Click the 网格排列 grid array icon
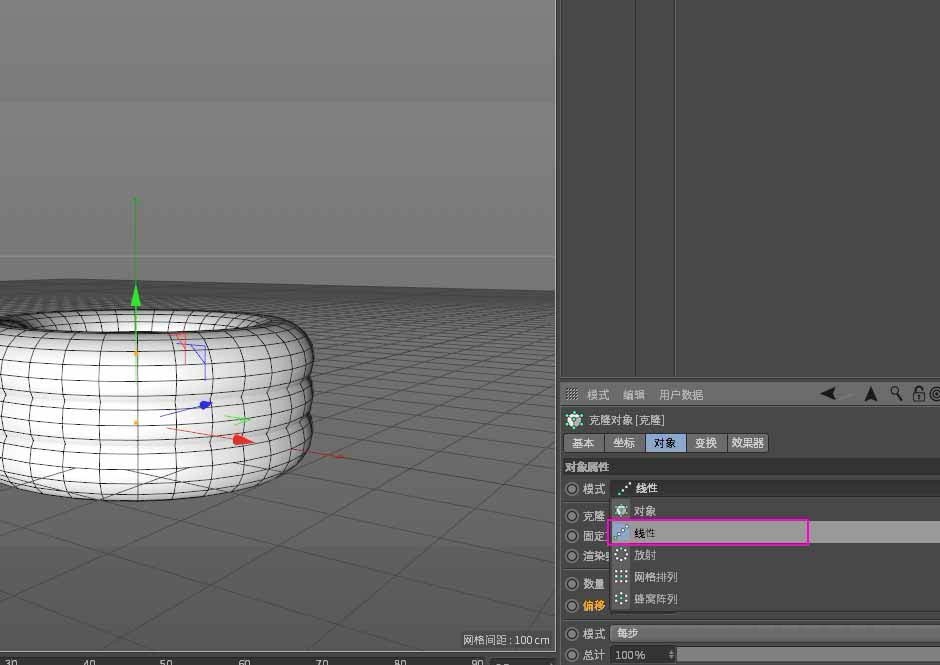This screenshot has height=665, width=940. pyautogui.click(x=621, y=576)
